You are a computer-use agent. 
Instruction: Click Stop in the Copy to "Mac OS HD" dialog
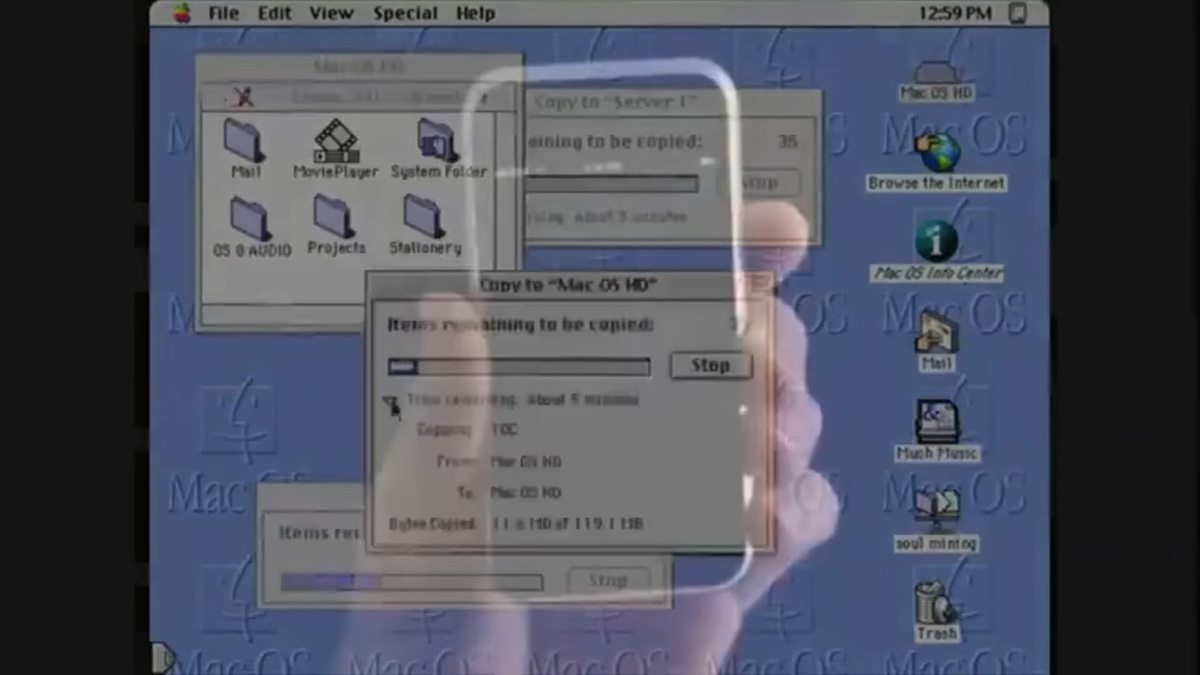point(710,365)
